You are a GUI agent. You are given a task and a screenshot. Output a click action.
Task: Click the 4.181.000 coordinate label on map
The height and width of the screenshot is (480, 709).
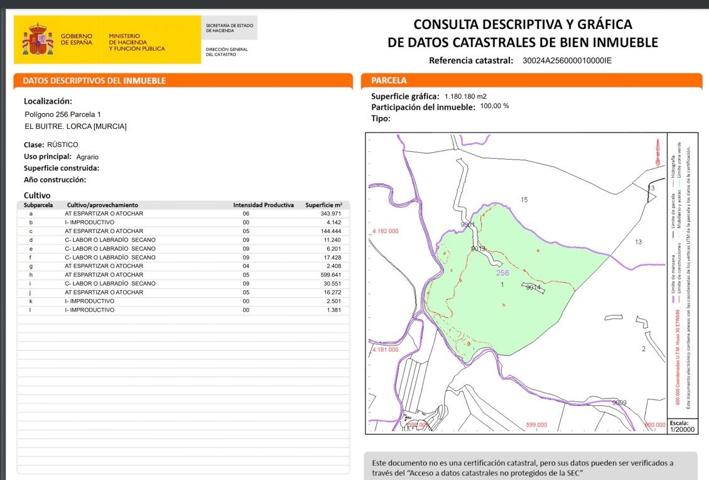385,349
